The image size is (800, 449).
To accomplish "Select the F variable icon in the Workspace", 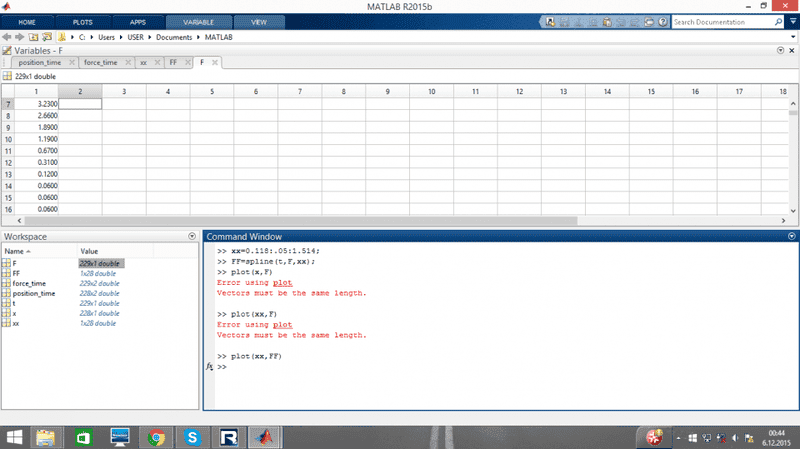I will [x=6, y=263].
